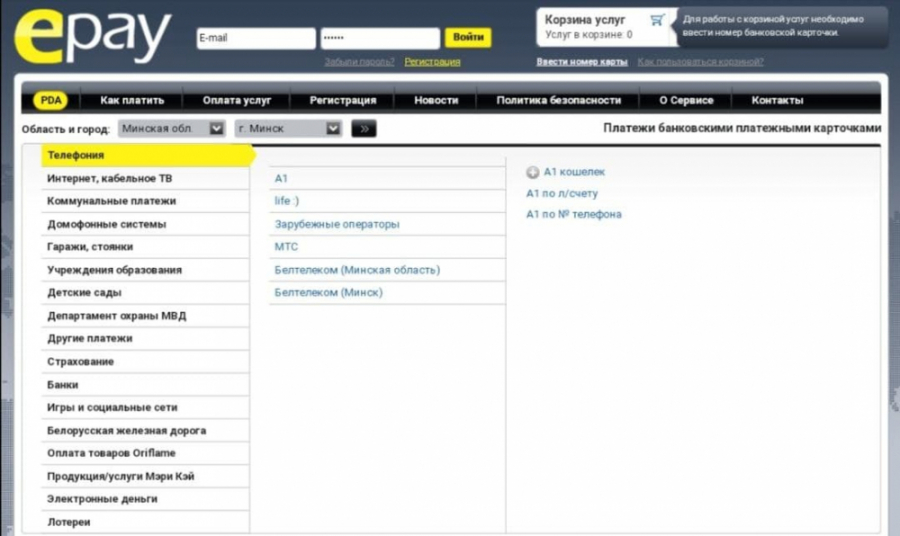Viewport: 900px width, 536px height.
Task: Select Оплата товаров Oriflame category
Action: (x=145, y=453)
